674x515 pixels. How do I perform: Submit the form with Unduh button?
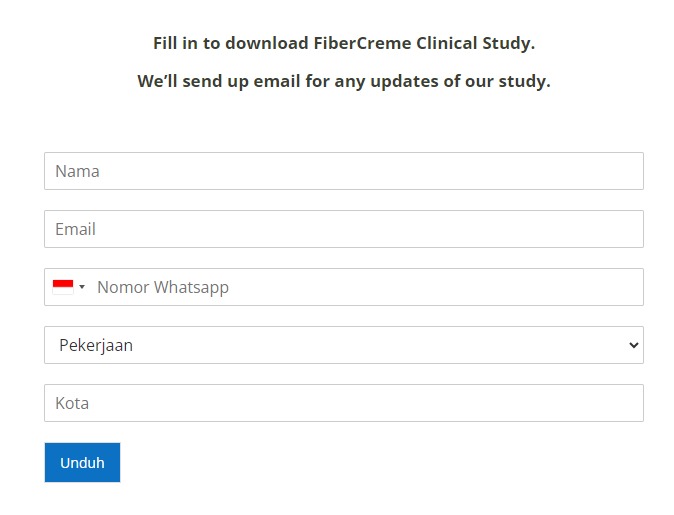82,463
